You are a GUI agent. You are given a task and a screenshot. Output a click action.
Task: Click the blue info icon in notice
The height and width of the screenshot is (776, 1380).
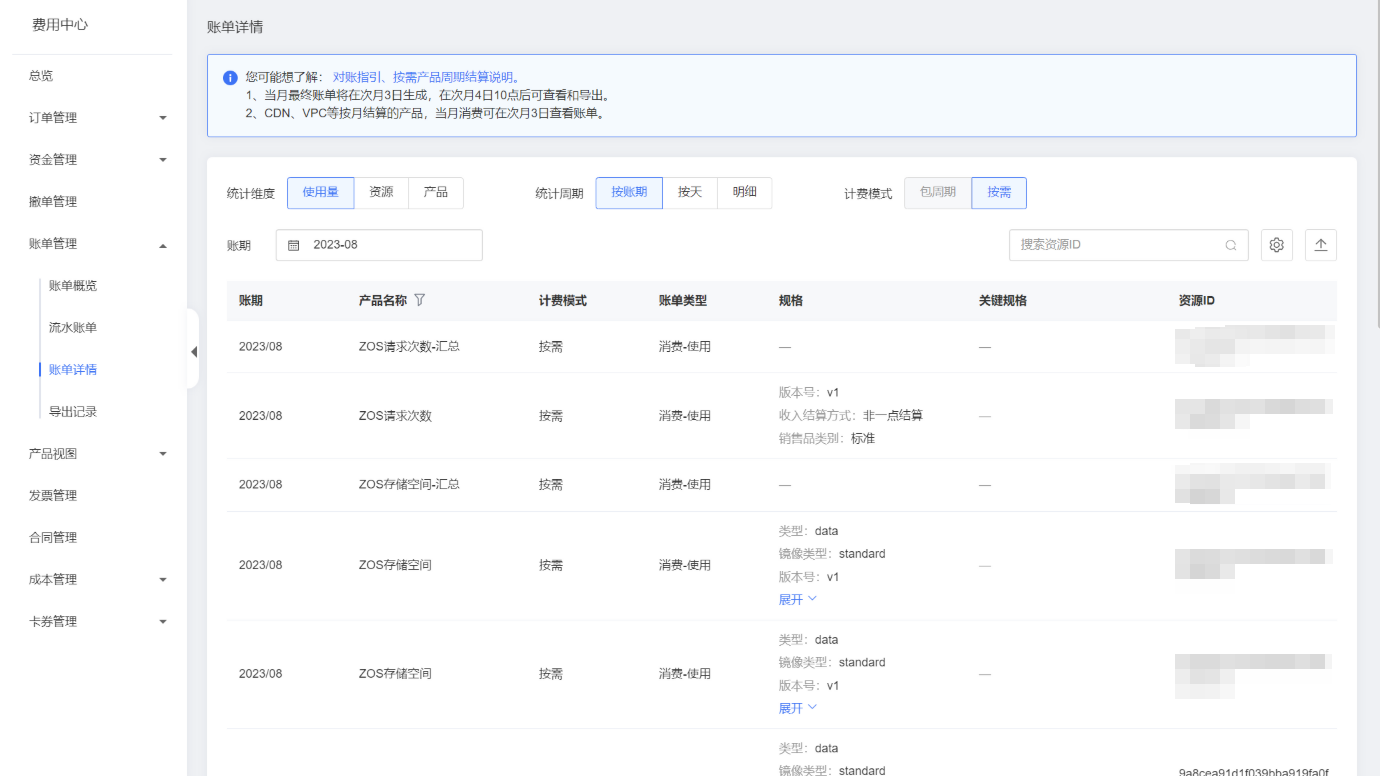(230, 78)
